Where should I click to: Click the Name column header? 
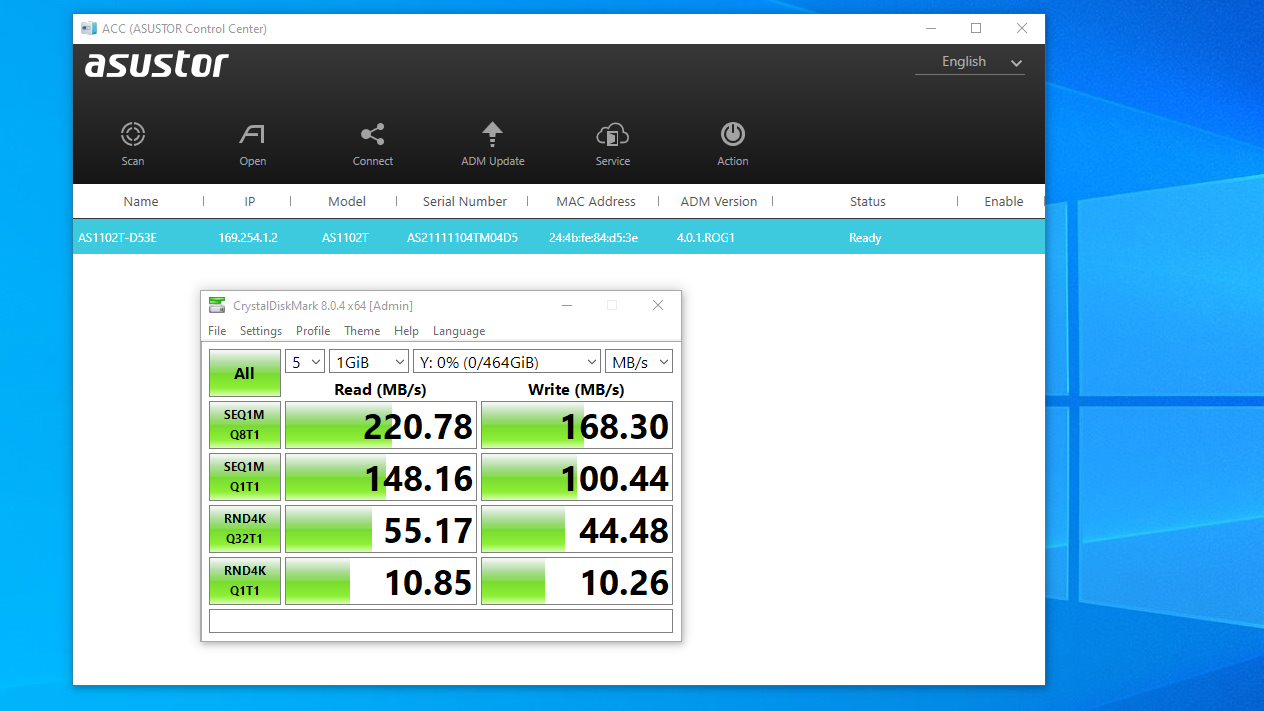coord(141,201)
